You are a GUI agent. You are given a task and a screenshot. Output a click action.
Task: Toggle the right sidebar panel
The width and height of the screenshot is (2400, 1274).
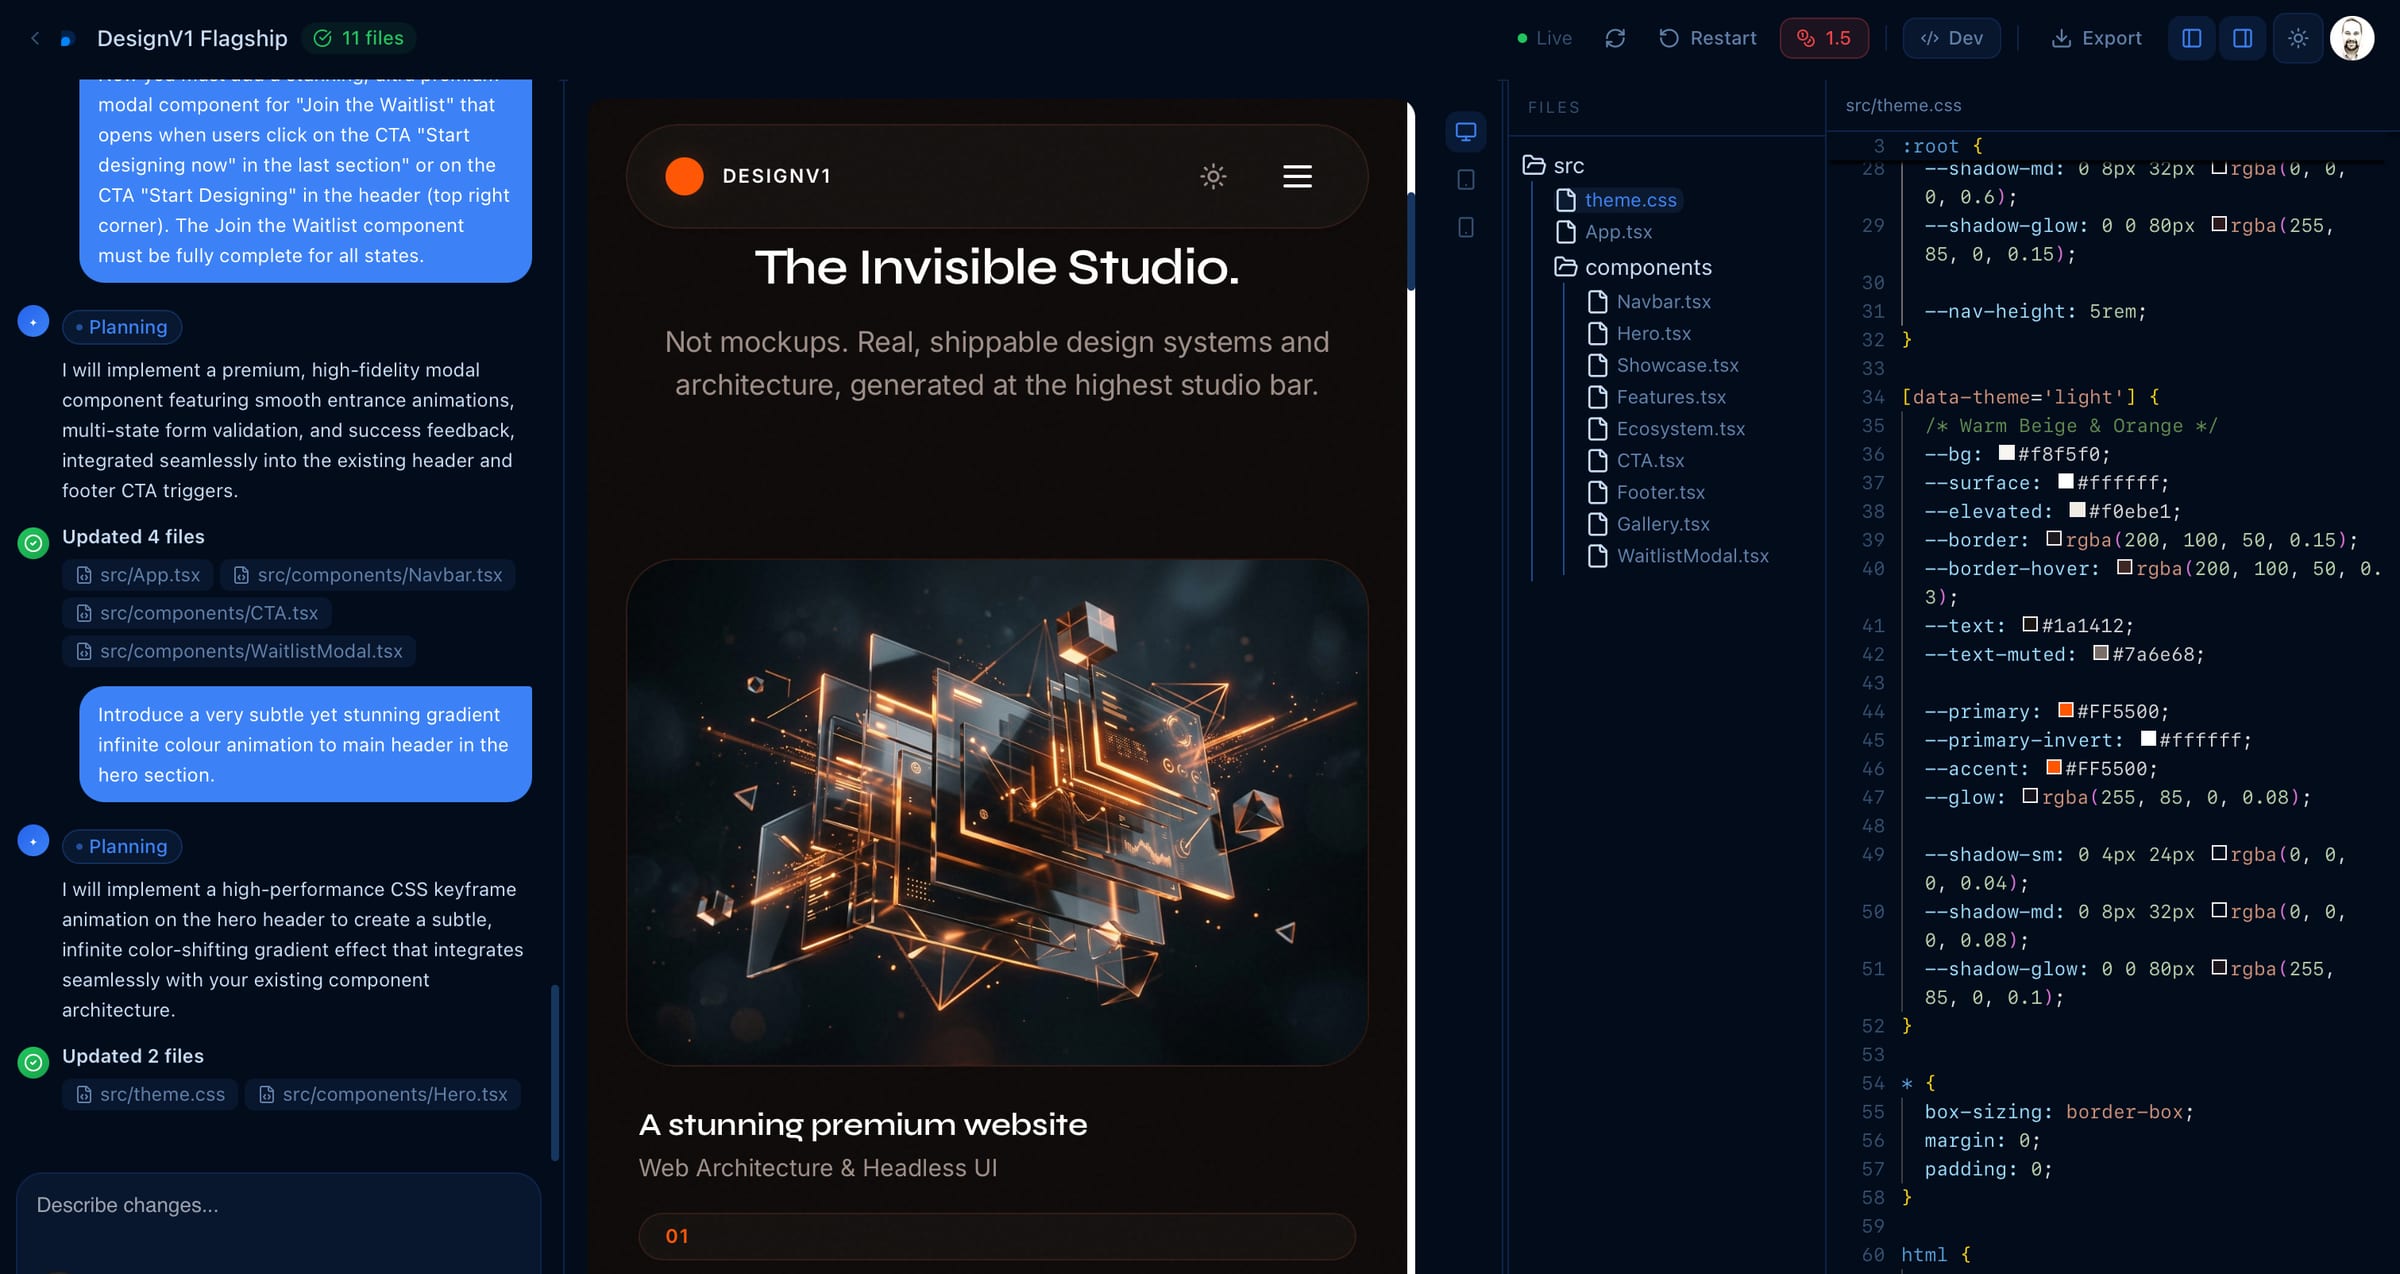(2243, 38)
